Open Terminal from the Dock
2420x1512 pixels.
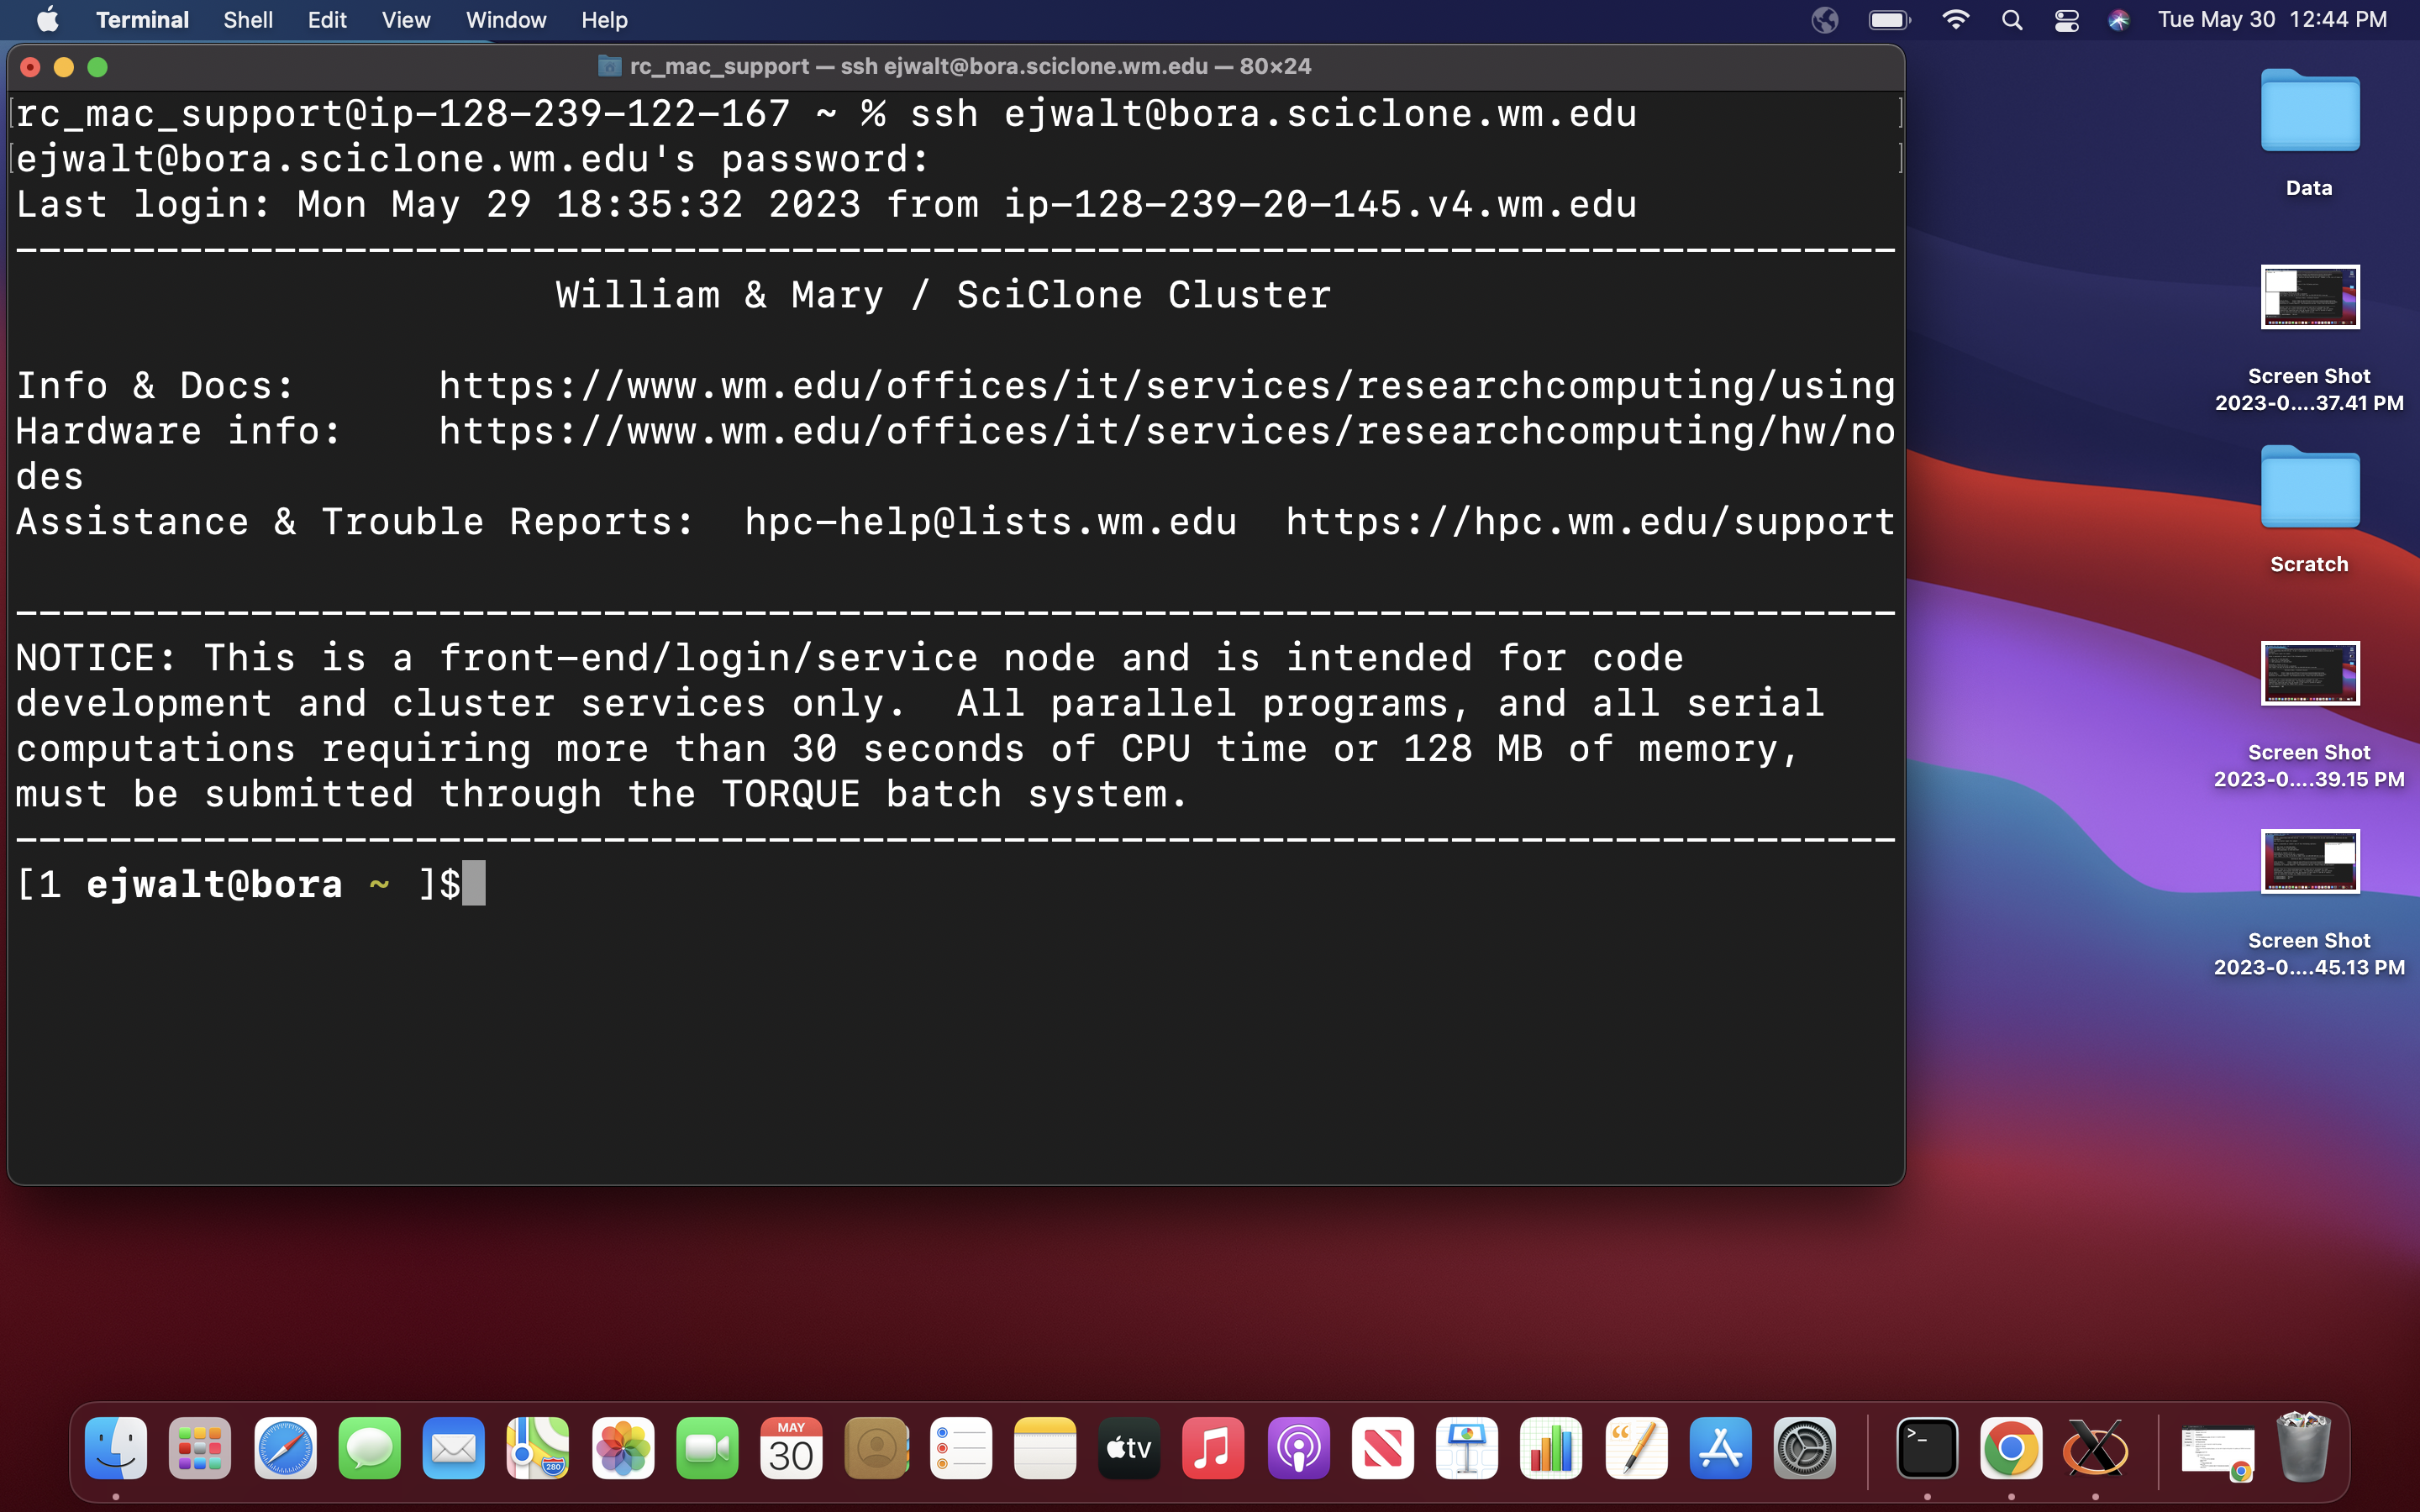1927,1448
